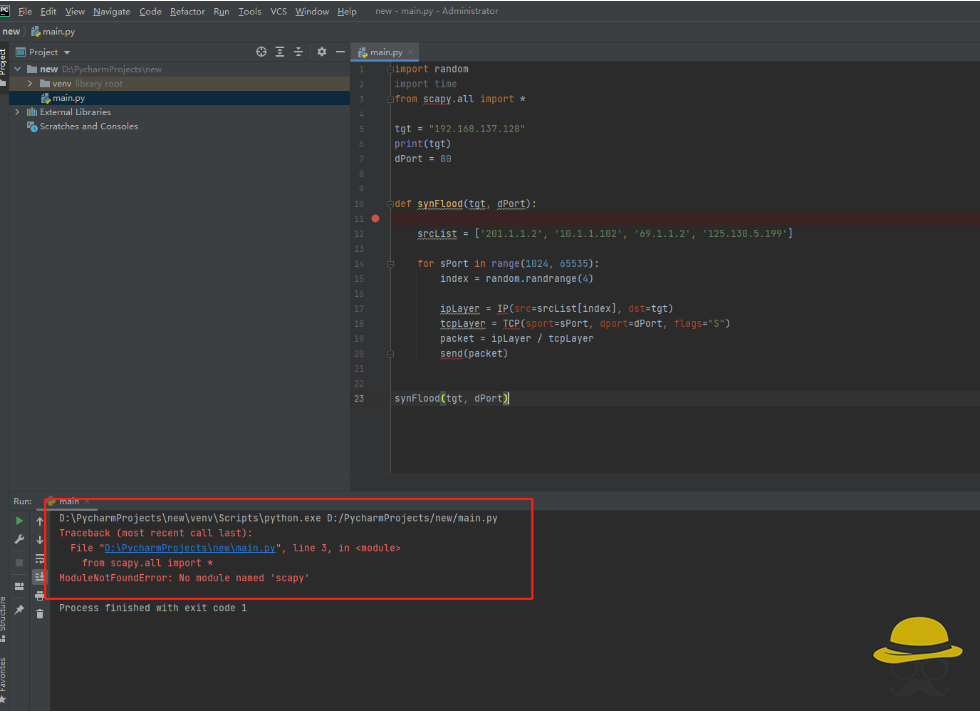Open the VCS menu
Screen dimensions: 980x712
point(279,11)
